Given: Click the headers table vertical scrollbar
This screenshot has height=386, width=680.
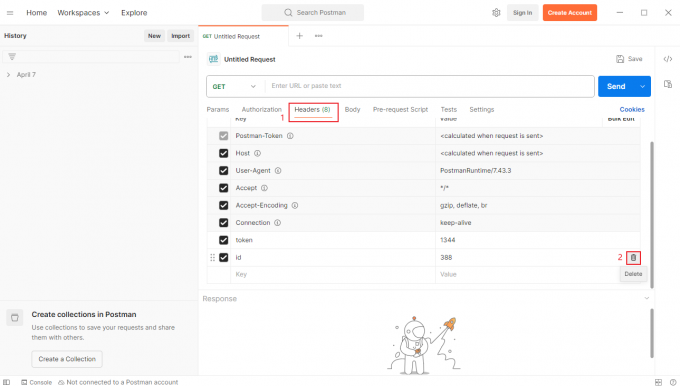Looking at the screenshot, I should tap(652, 215).
